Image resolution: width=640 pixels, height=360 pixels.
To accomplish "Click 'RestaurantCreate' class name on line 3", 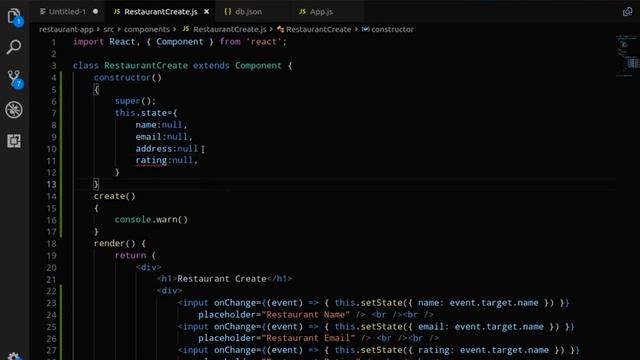I will coord(146,65).
